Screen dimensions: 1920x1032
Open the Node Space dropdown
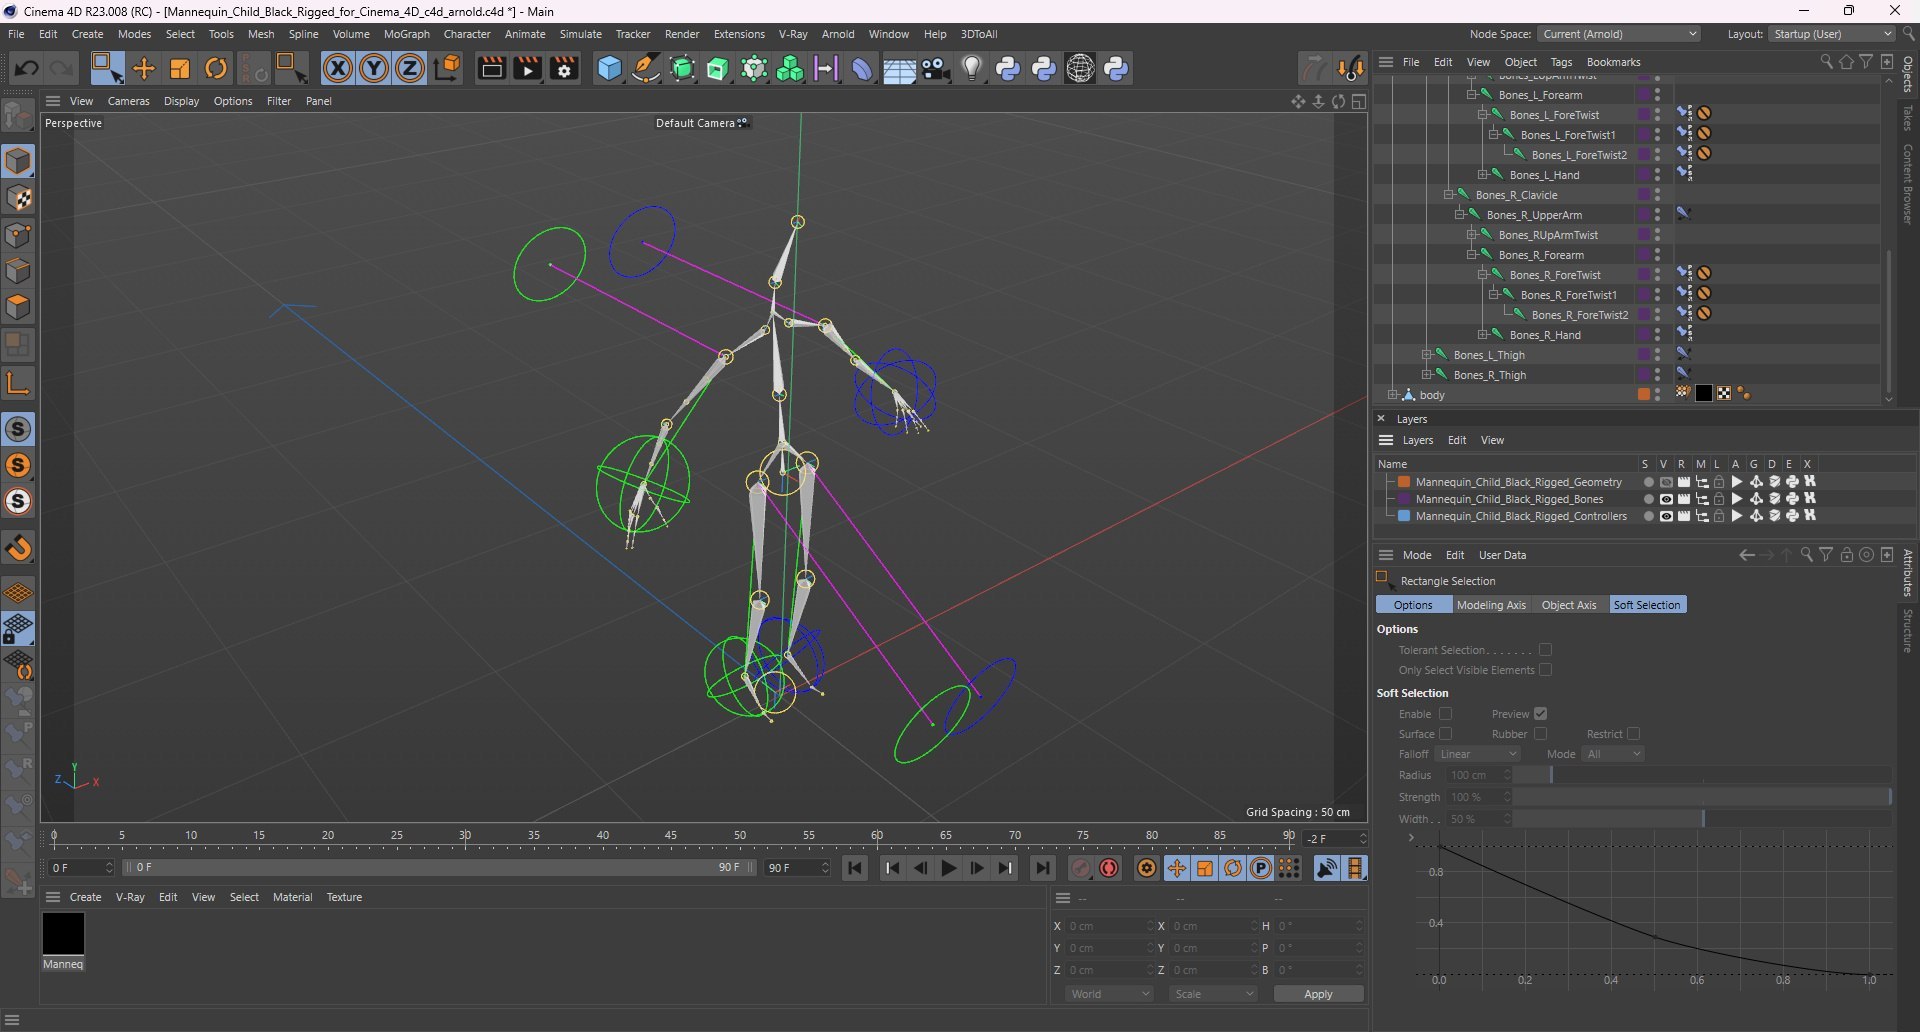(x=1618, y=34)
